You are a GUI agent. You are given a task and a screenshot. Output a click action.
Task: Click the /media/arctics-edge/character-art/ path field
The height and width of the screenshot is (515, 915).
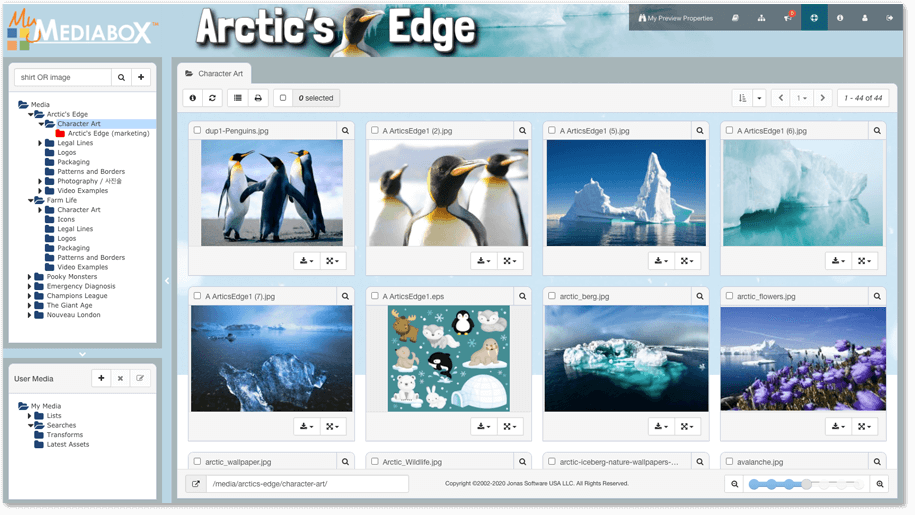[x=308, y=484]
